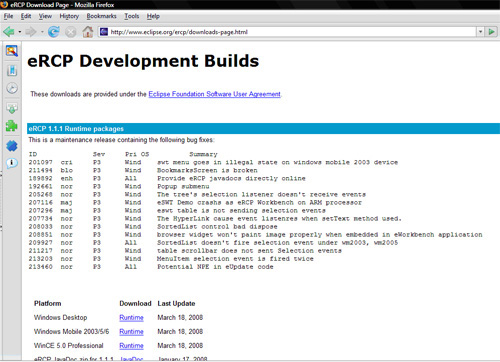Open the Tools menu
Viewport: 500px width, 362px height.
pos(132,16)
